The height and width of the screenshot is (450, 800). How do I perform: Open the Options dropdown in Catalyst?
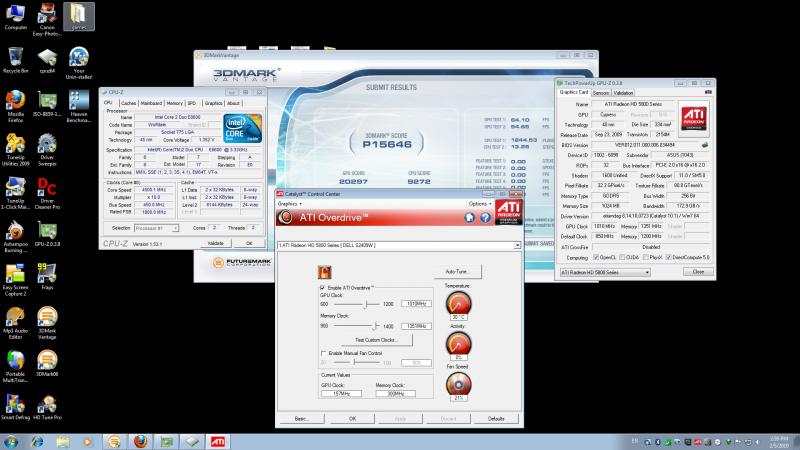[480, 204]
